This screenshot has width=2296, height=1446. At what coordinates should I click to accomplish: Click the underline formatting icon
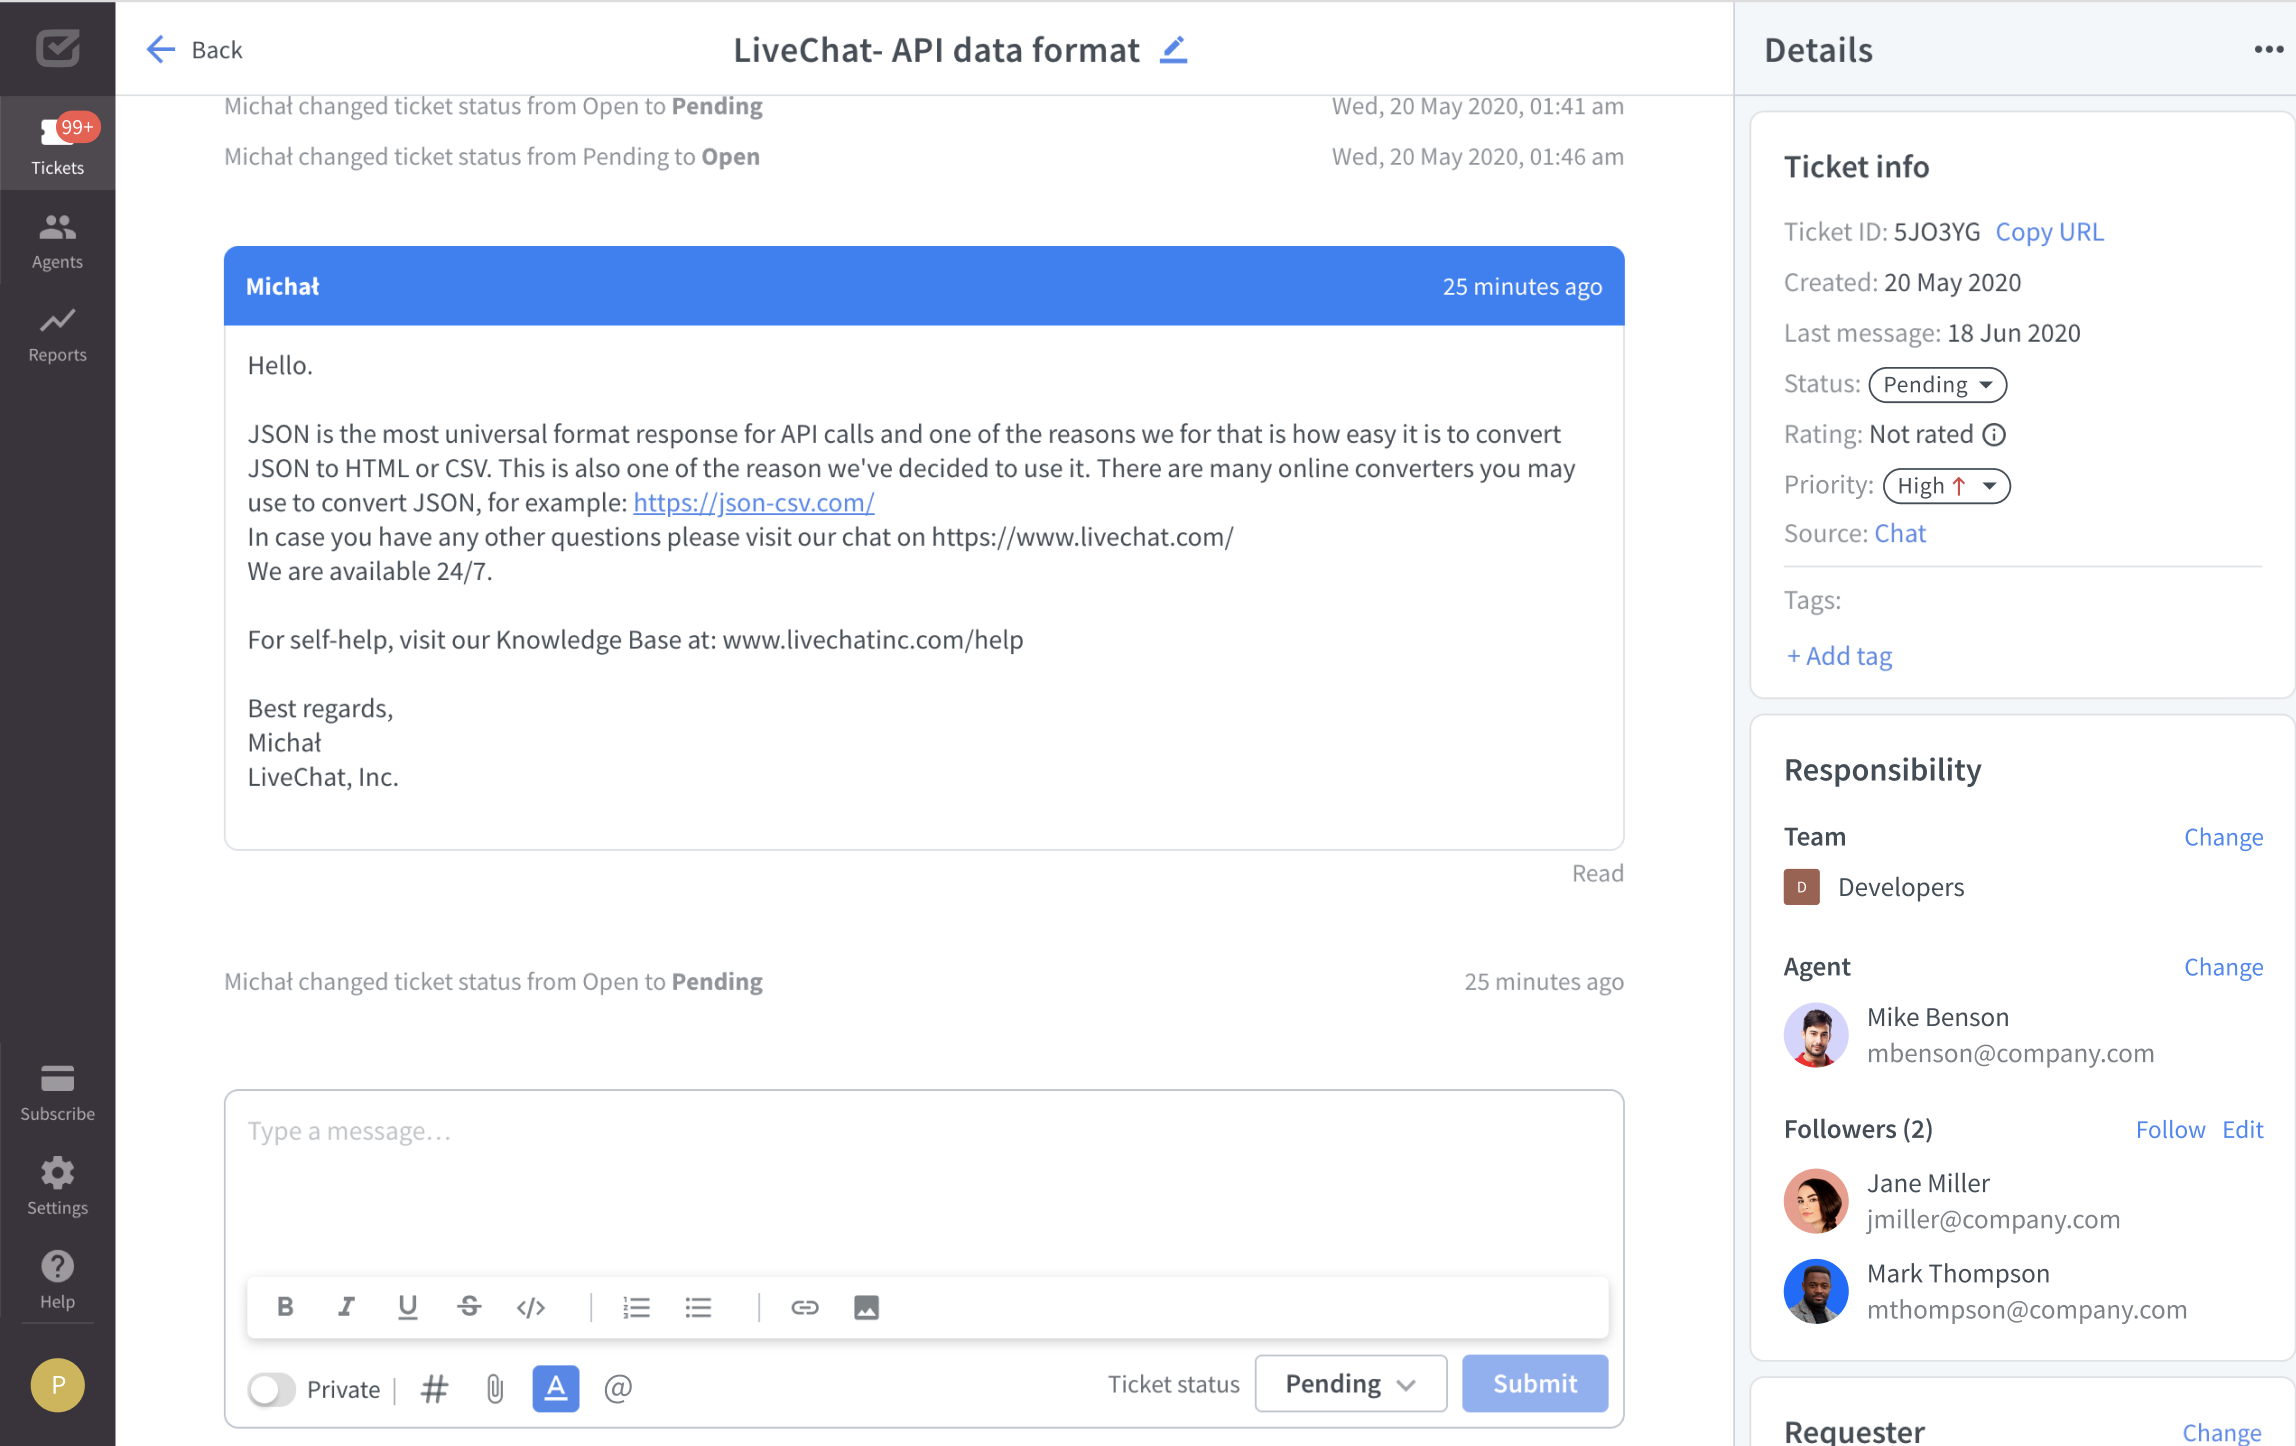click(x=408, y=1306)
